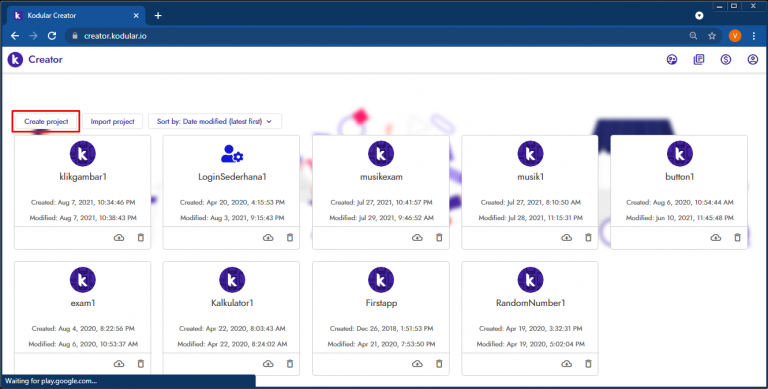
Task: Click trash icon on the button1 project
Action: click(x=737, y=238)
